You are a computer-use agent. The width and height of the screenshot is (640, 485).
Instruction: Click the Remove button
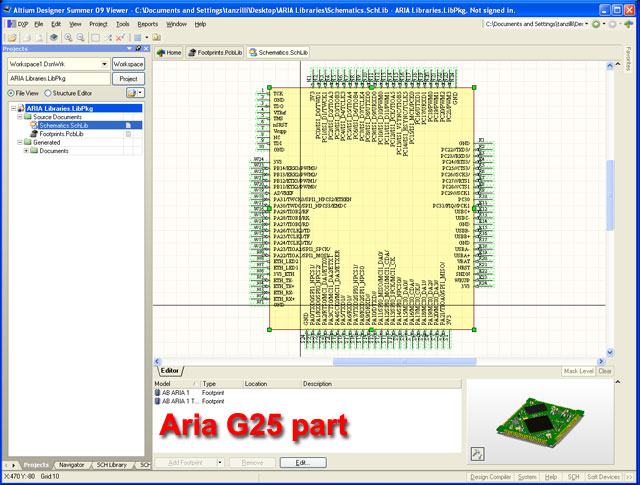click(x=252, y=463)
